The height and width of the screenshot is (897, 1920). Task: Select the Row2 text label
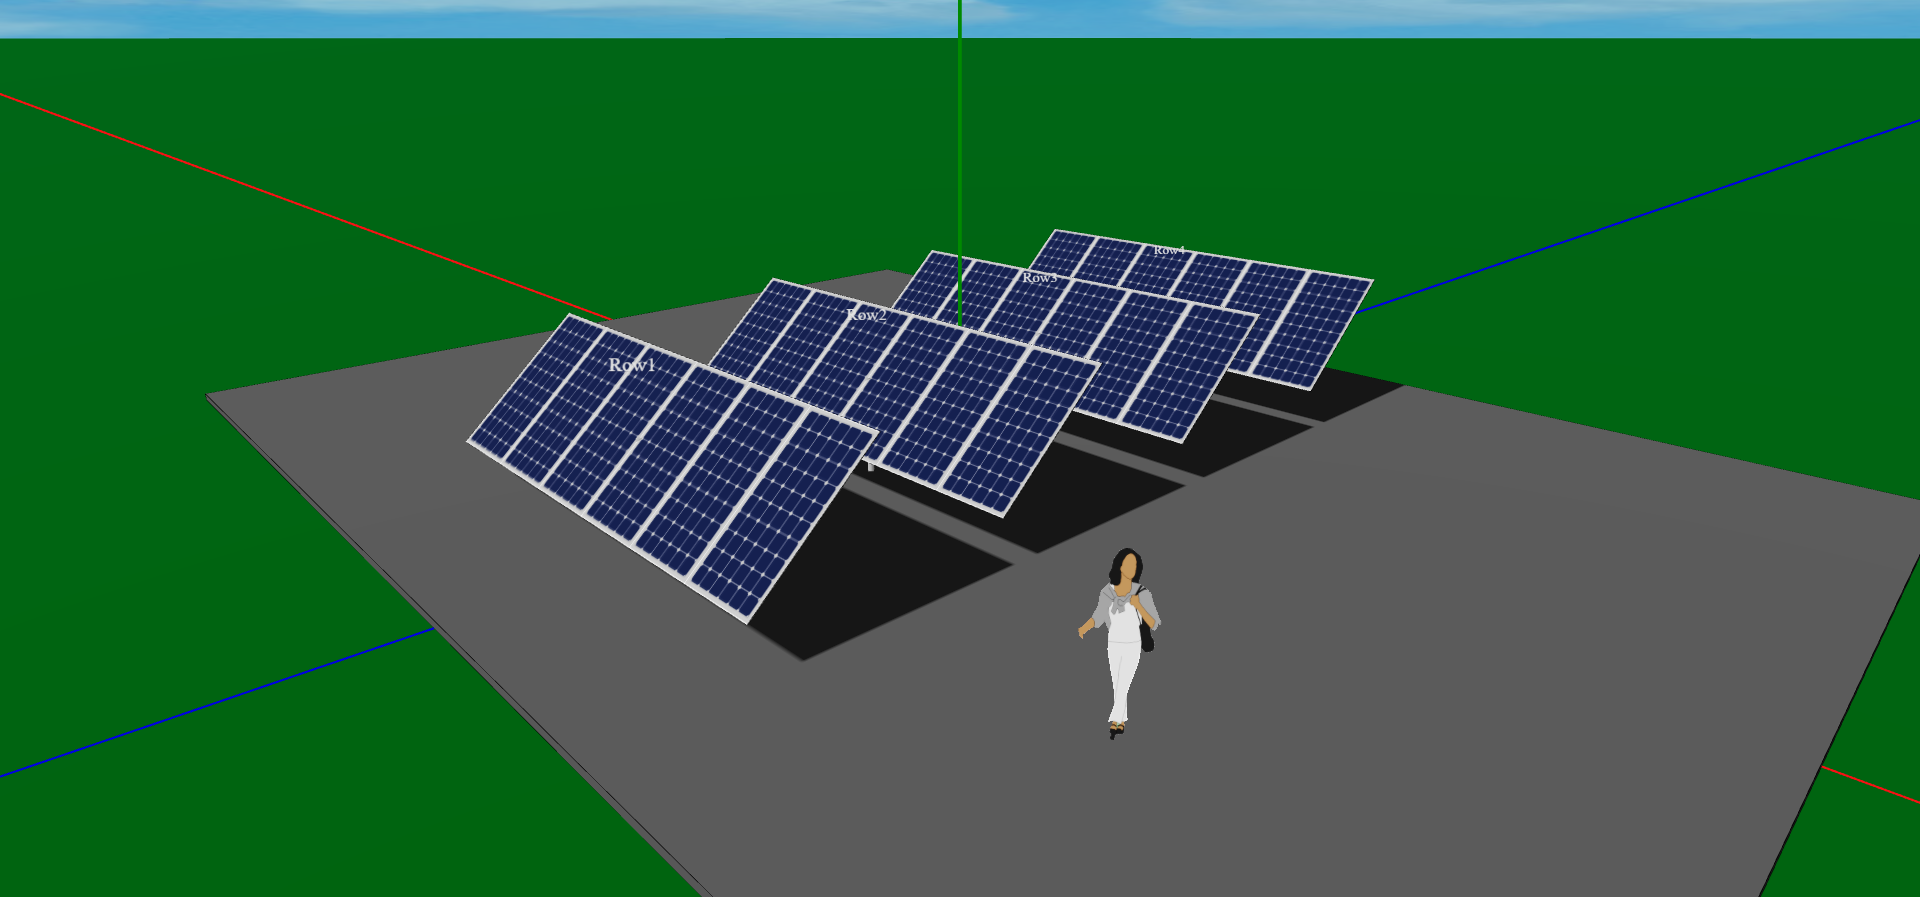[x=866, y=315]
